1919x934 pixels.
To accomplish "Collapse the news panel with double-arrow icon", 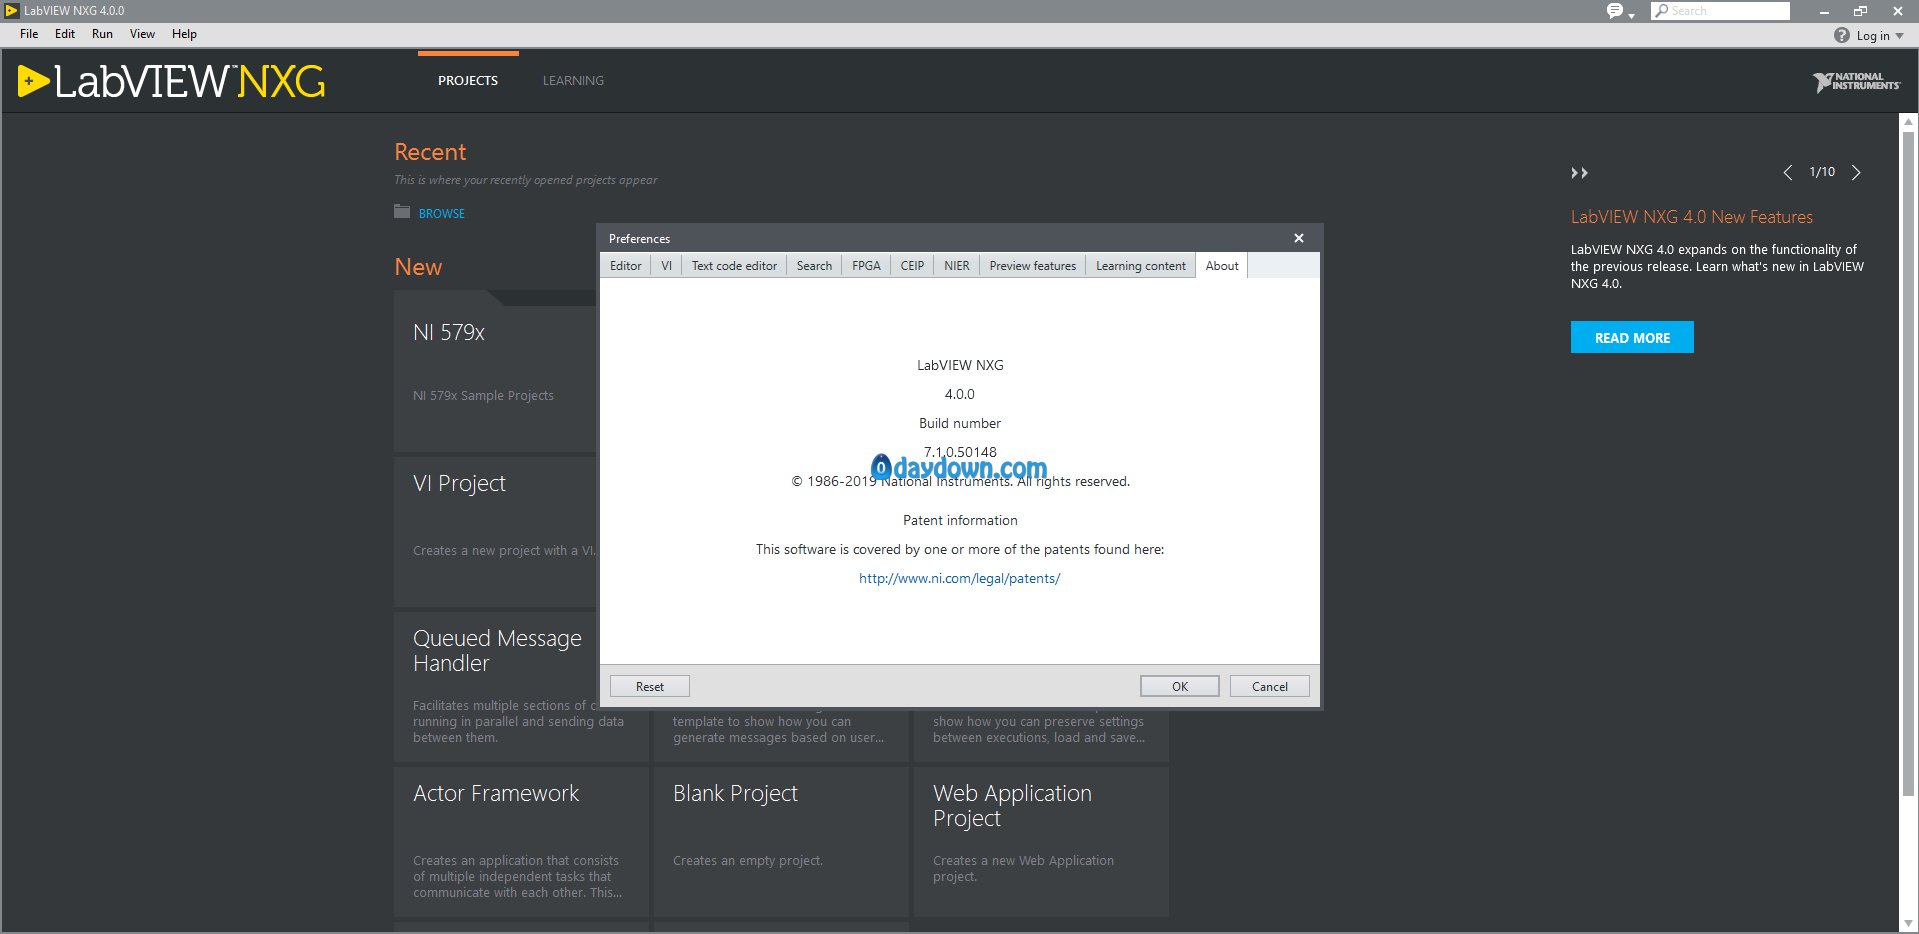I will tap(1579, 173).
